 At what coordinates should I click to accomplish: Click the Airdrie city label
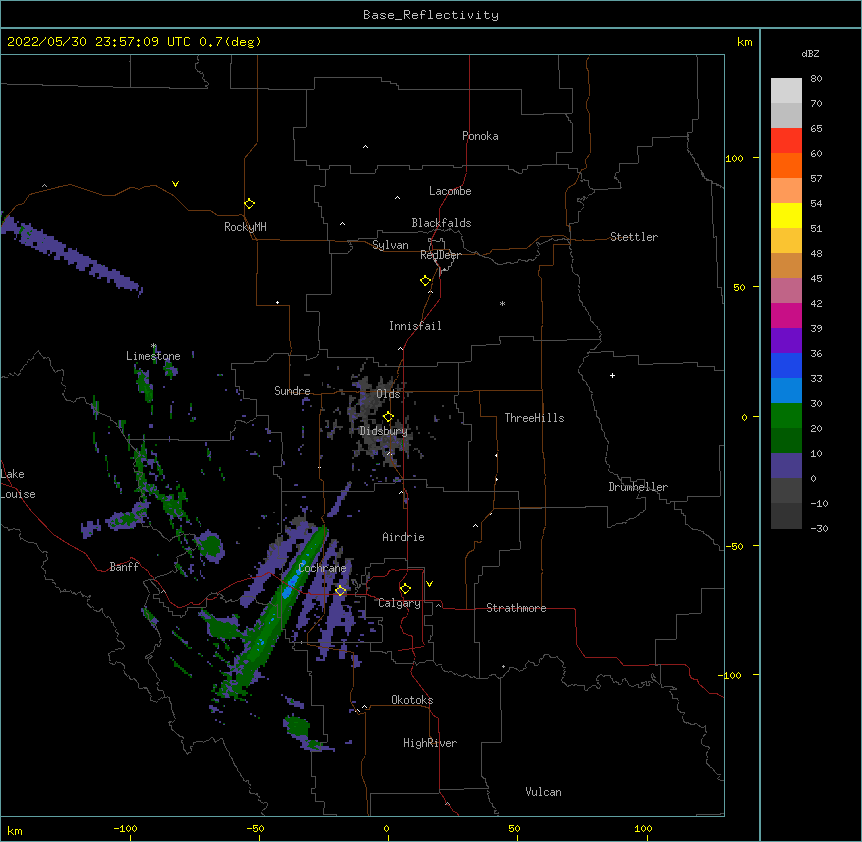[403, 537]
